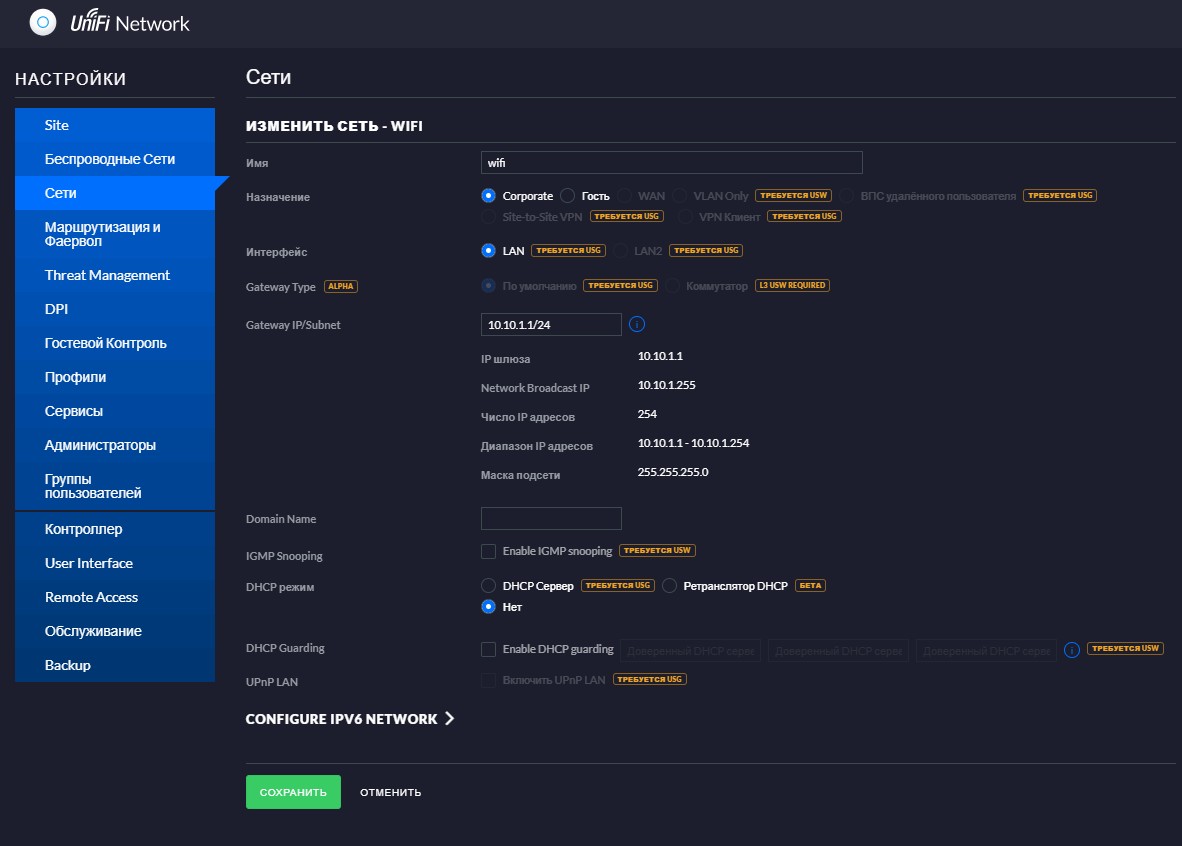
Task: Enable DHCP guarding checkbox
Action: (489, 649)
